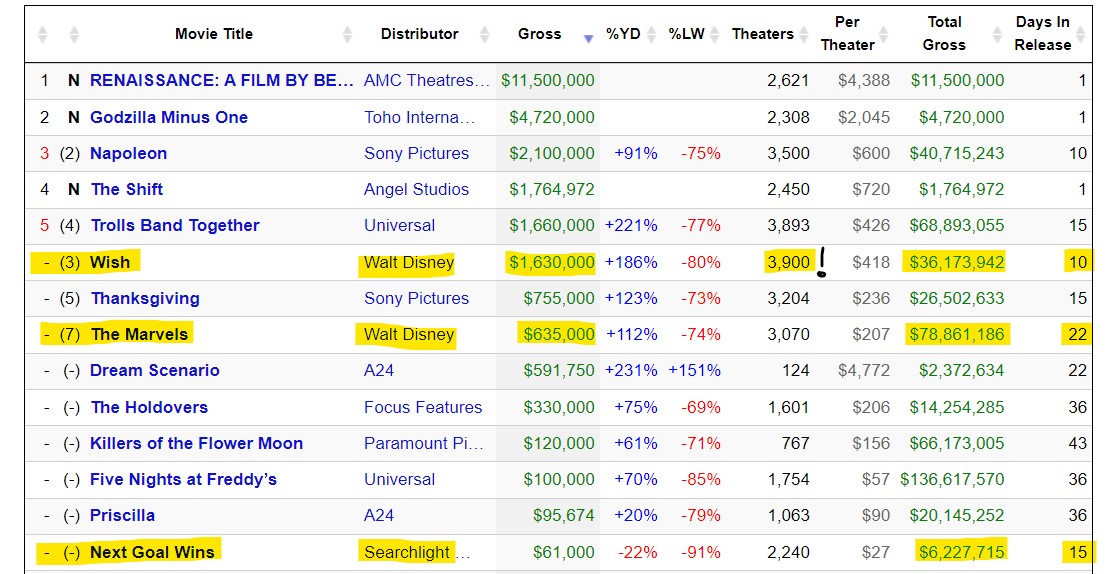This screenshot has width=1106, height=574.
Task: Click the first rank column sort arrows
Action: tap(42, 35)
